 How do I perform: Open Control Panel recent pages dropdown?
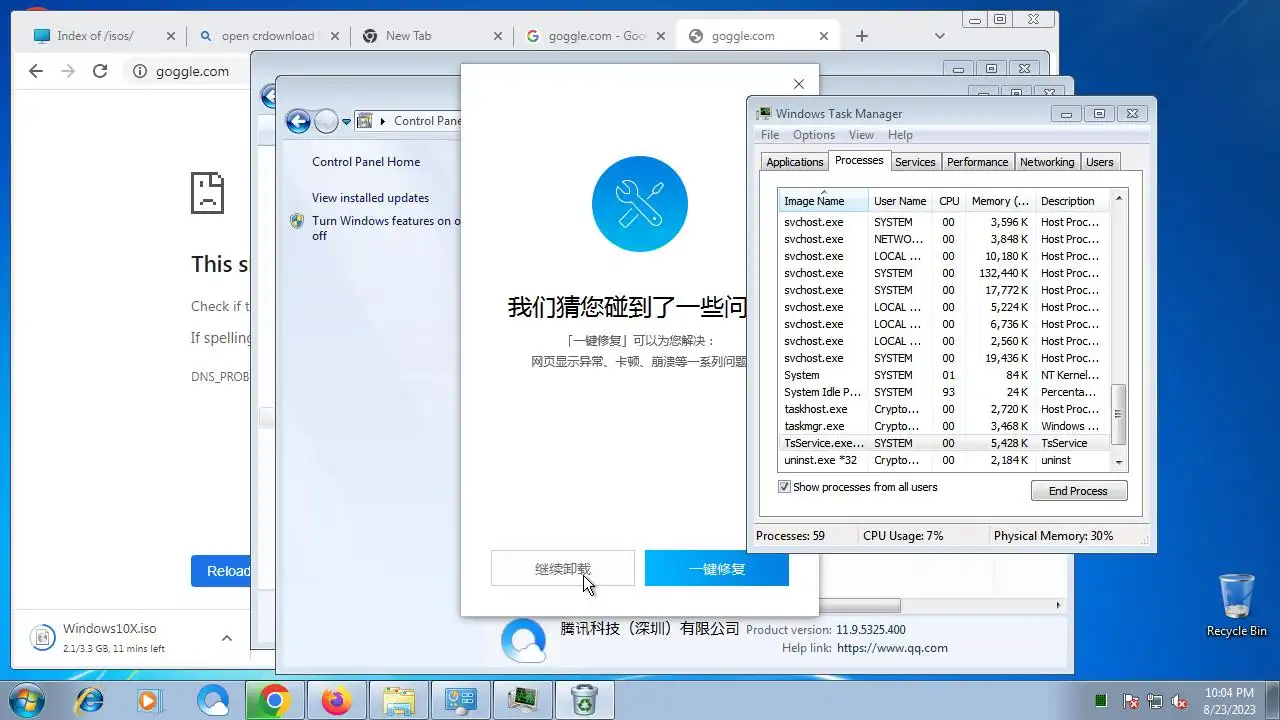click(347, 122)
